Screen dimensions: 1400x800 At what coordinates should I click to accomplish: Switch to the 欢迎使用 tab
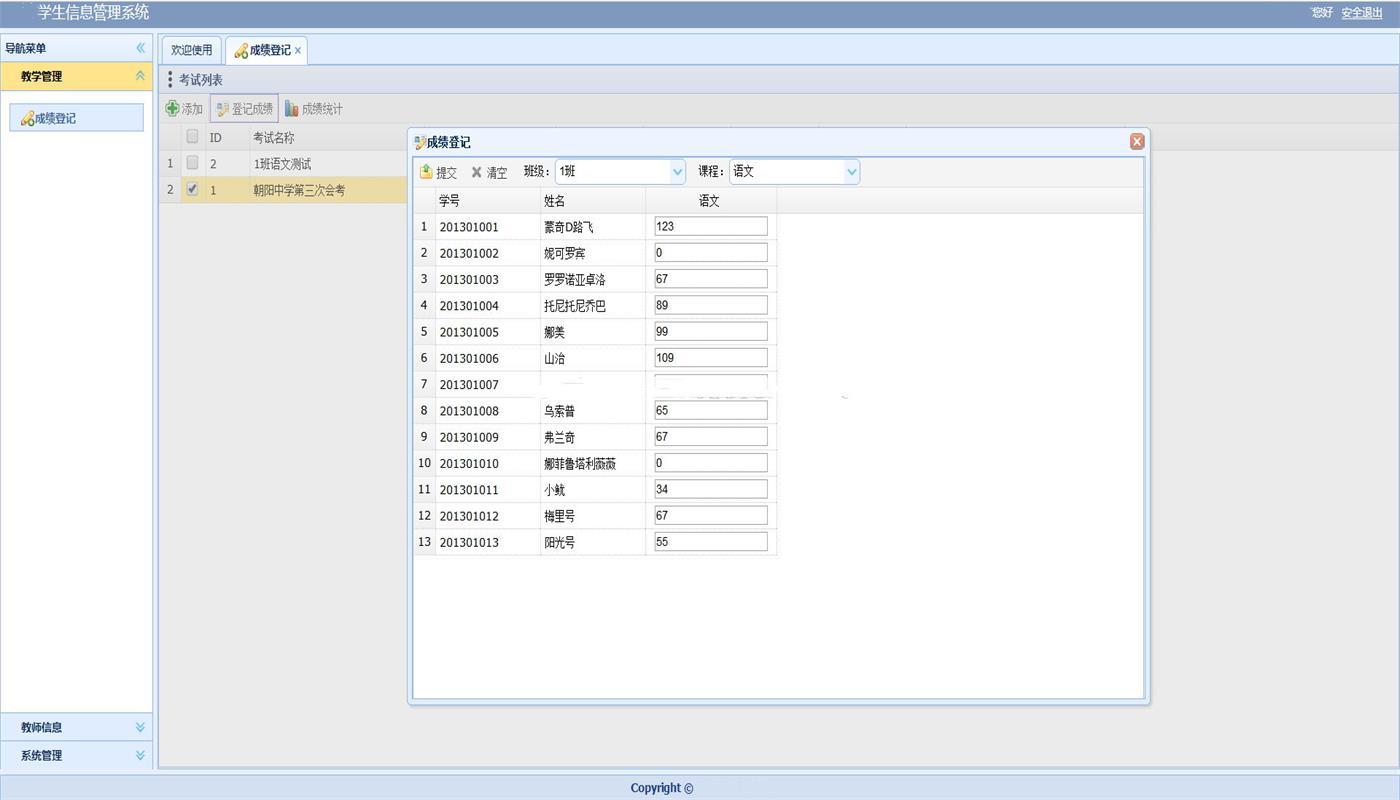pos(192,50)
